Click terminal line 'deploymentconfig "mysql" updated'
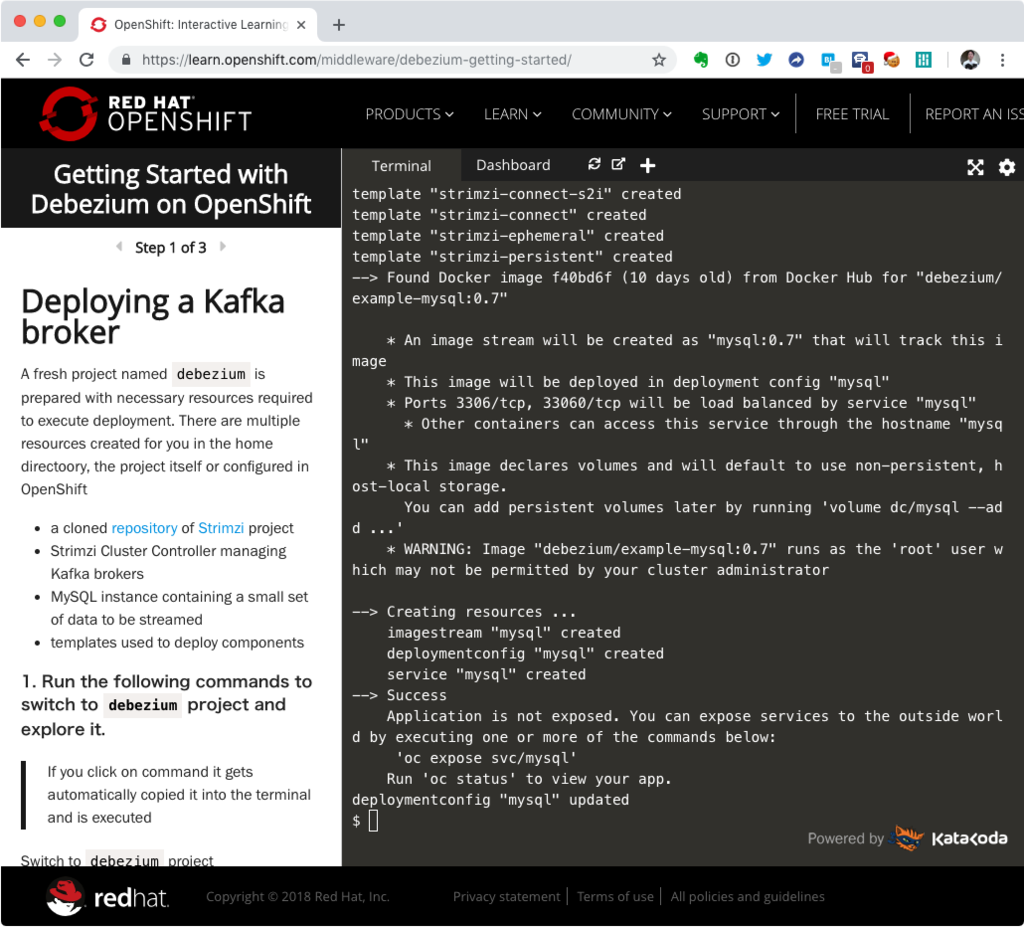Image resolution: width=1024 pixels, height=927 pixels. pyautogui.click(x=490, y=800)
